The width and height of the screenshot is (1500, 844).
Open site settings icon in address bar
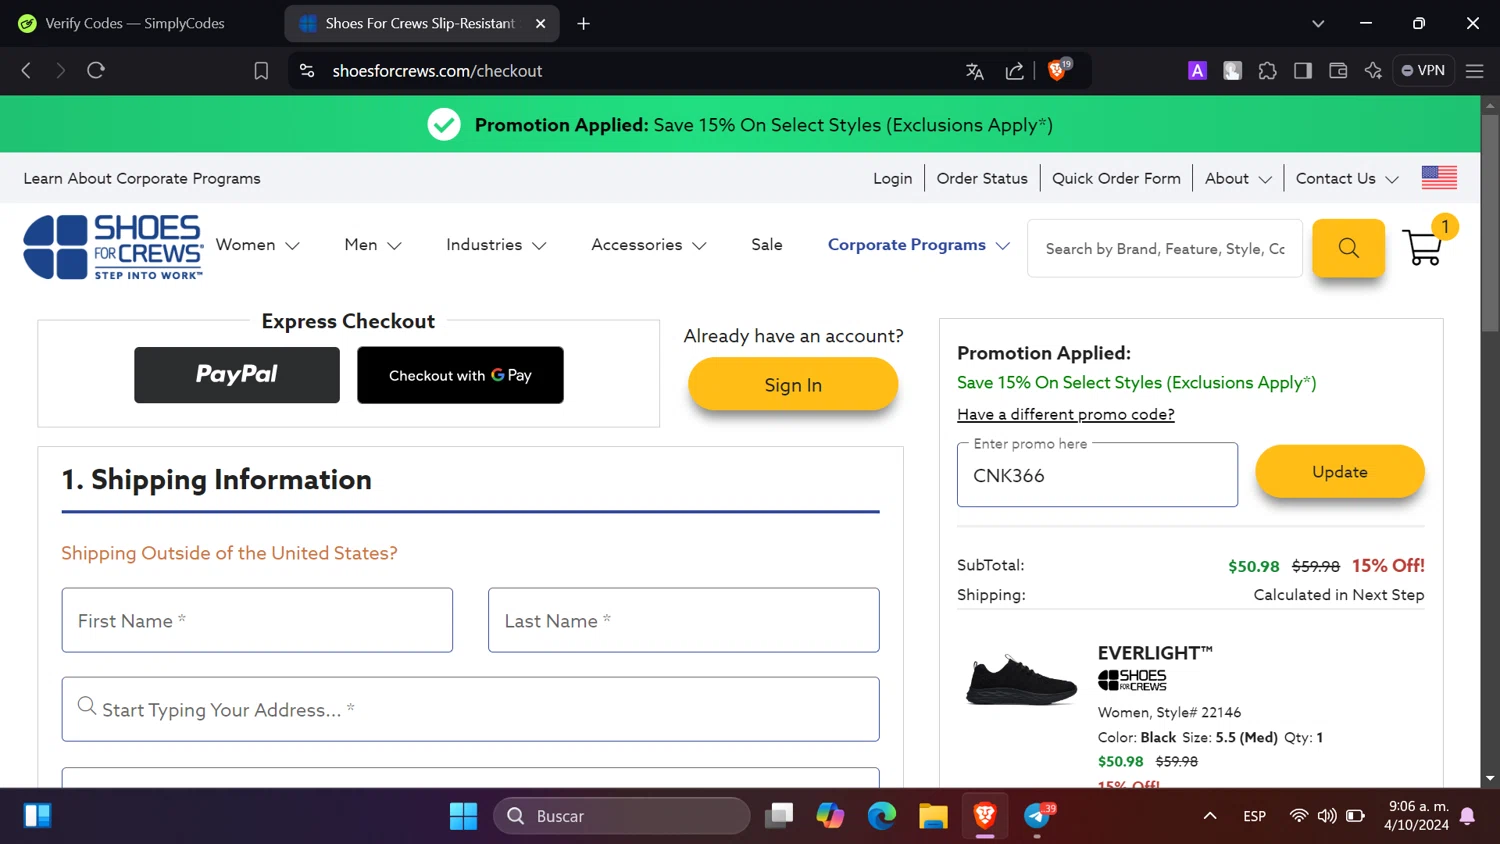307,71
